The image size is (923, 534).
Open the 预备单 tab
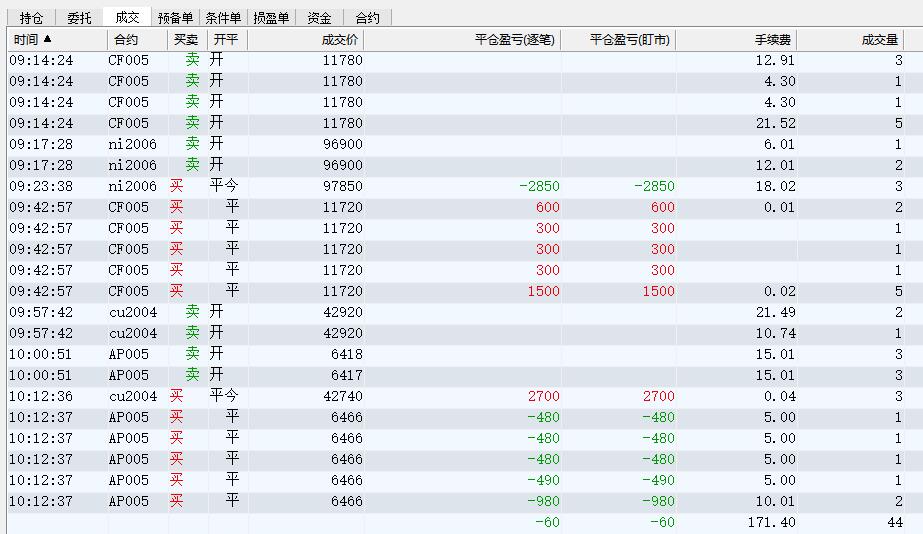(x=175, y=18)
